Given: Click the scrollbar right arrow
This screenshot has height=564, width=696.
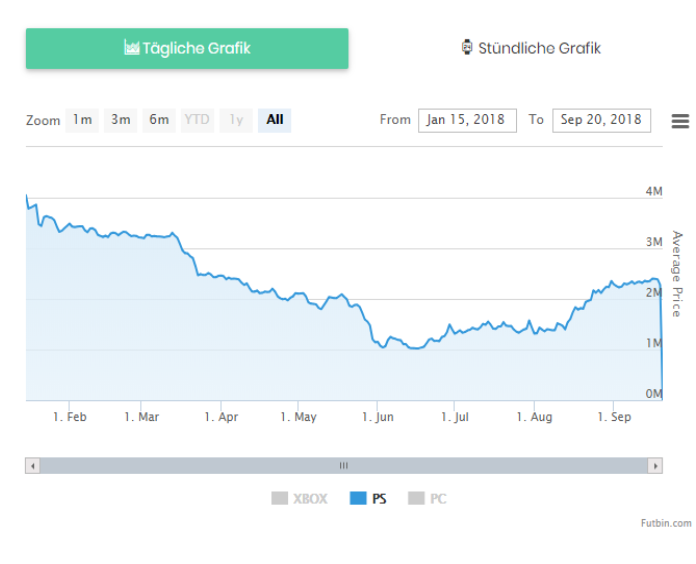Looking at the screenshot, I should (x=655, y=466).
